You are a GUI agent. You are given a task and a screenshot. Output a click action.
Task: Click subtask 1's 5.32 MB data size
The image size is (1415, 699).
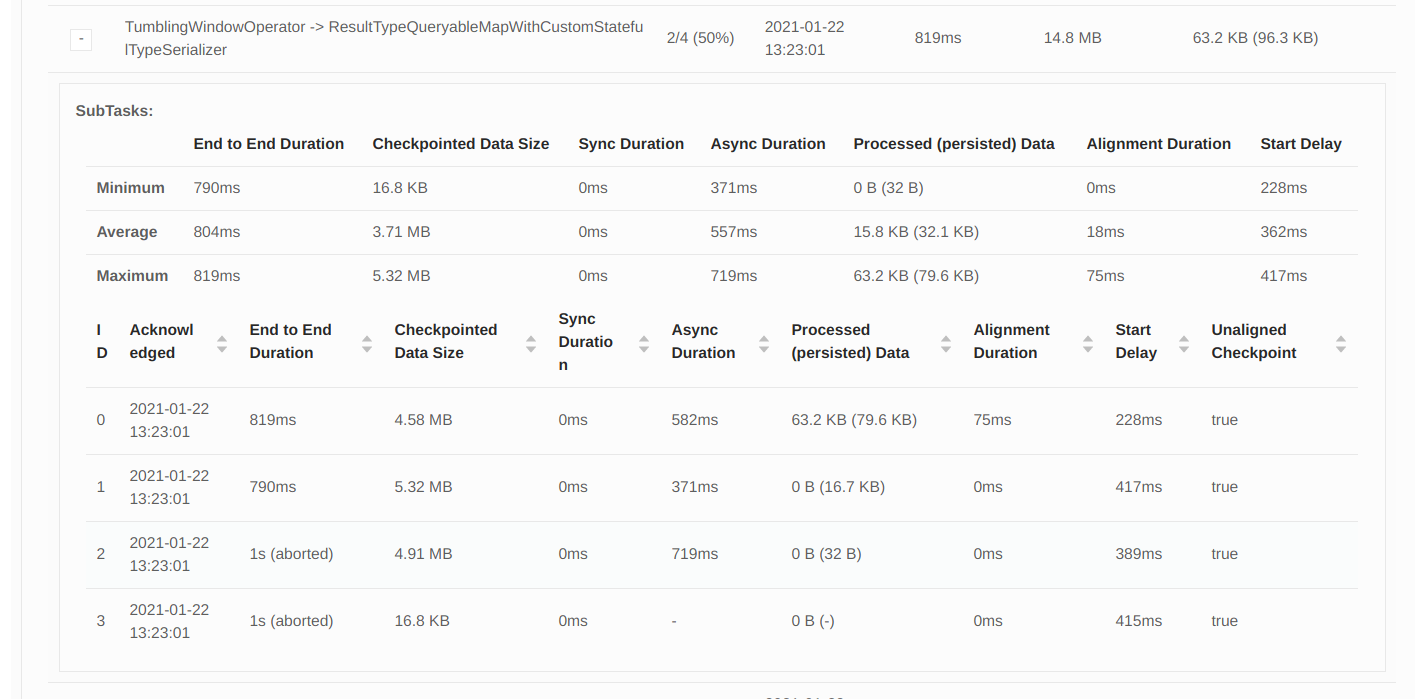pos(423,487)
